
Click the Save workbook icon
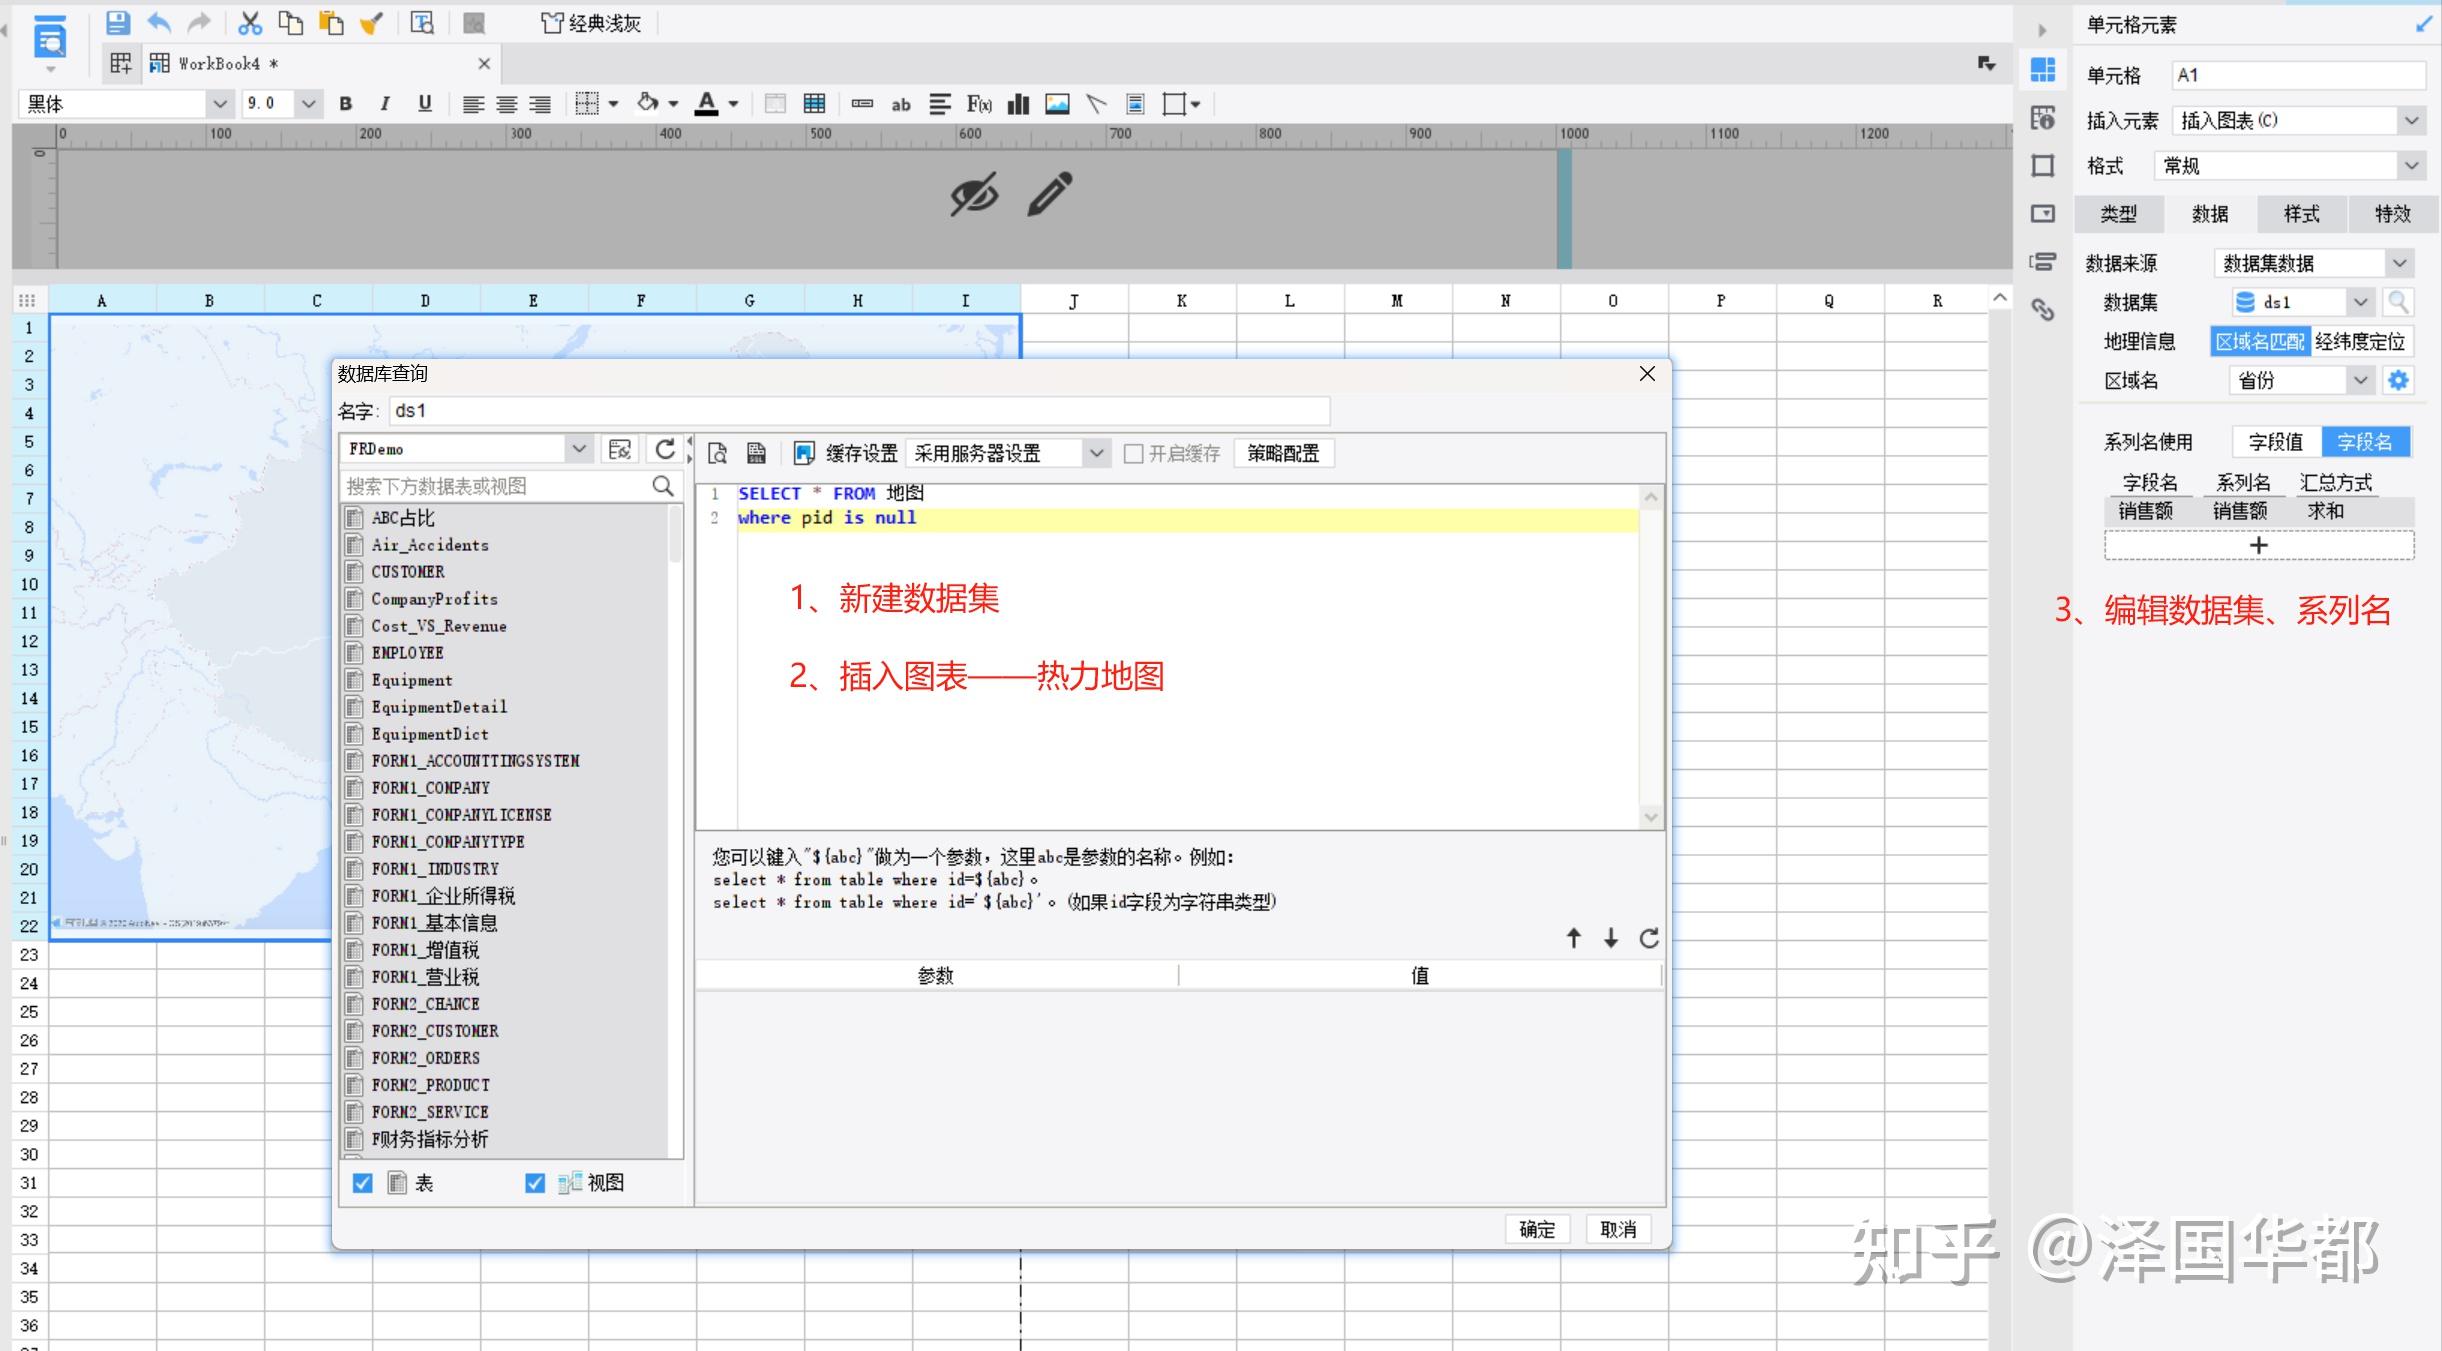(x=118, y=23)
